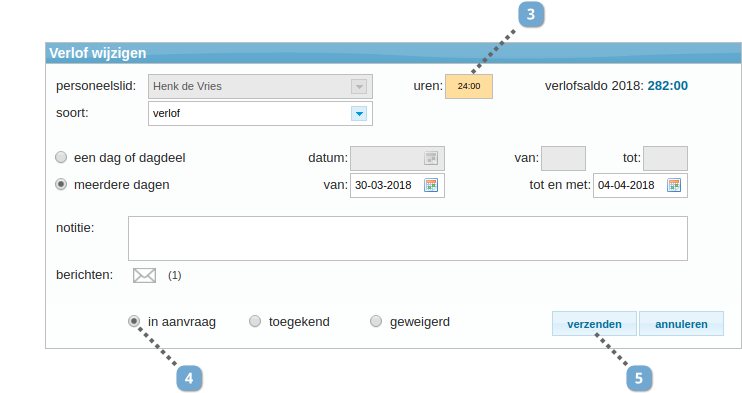
Task: Open calendar picker for van date
Action: tap(431, 185)
